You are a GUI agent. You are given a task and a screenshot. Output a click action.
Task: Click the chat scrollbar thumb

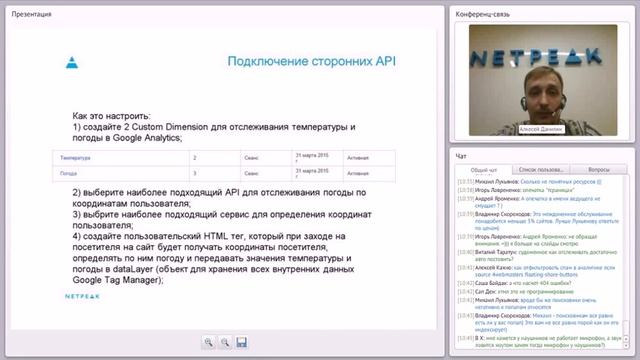coord(626,328)
